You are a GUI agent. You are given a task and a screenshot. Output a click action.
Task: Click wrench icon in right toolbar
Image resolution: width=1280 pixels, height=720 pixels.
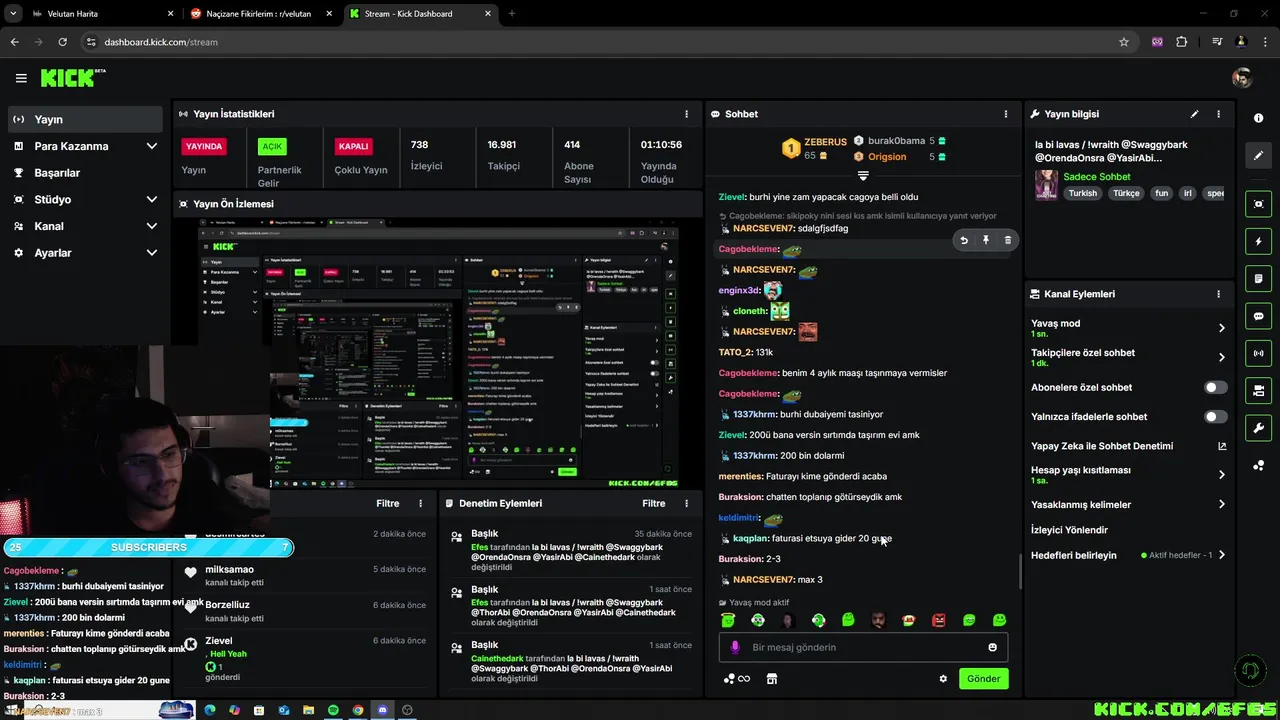coord(1258,428)
